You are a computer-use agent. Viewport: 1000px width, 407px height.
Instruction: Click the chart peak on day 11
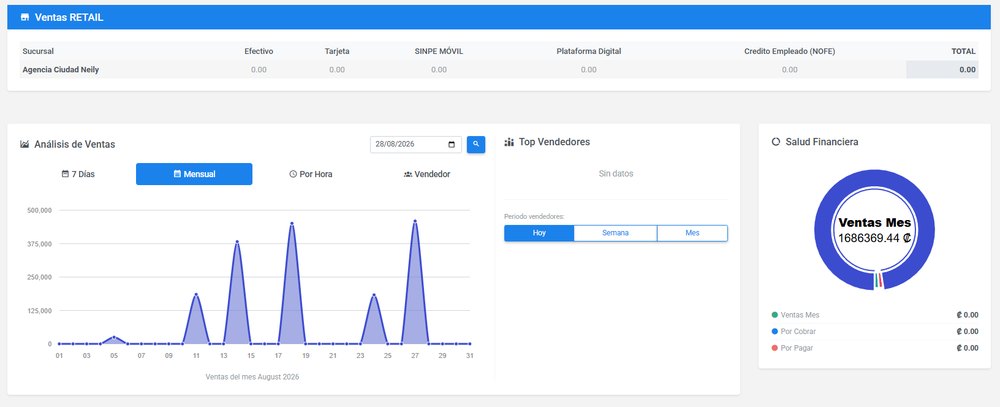196,295
